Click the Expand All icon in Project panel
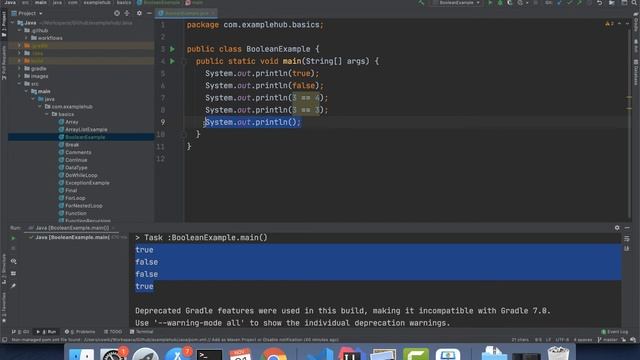 pyautogui.click(x=127, y=13)
